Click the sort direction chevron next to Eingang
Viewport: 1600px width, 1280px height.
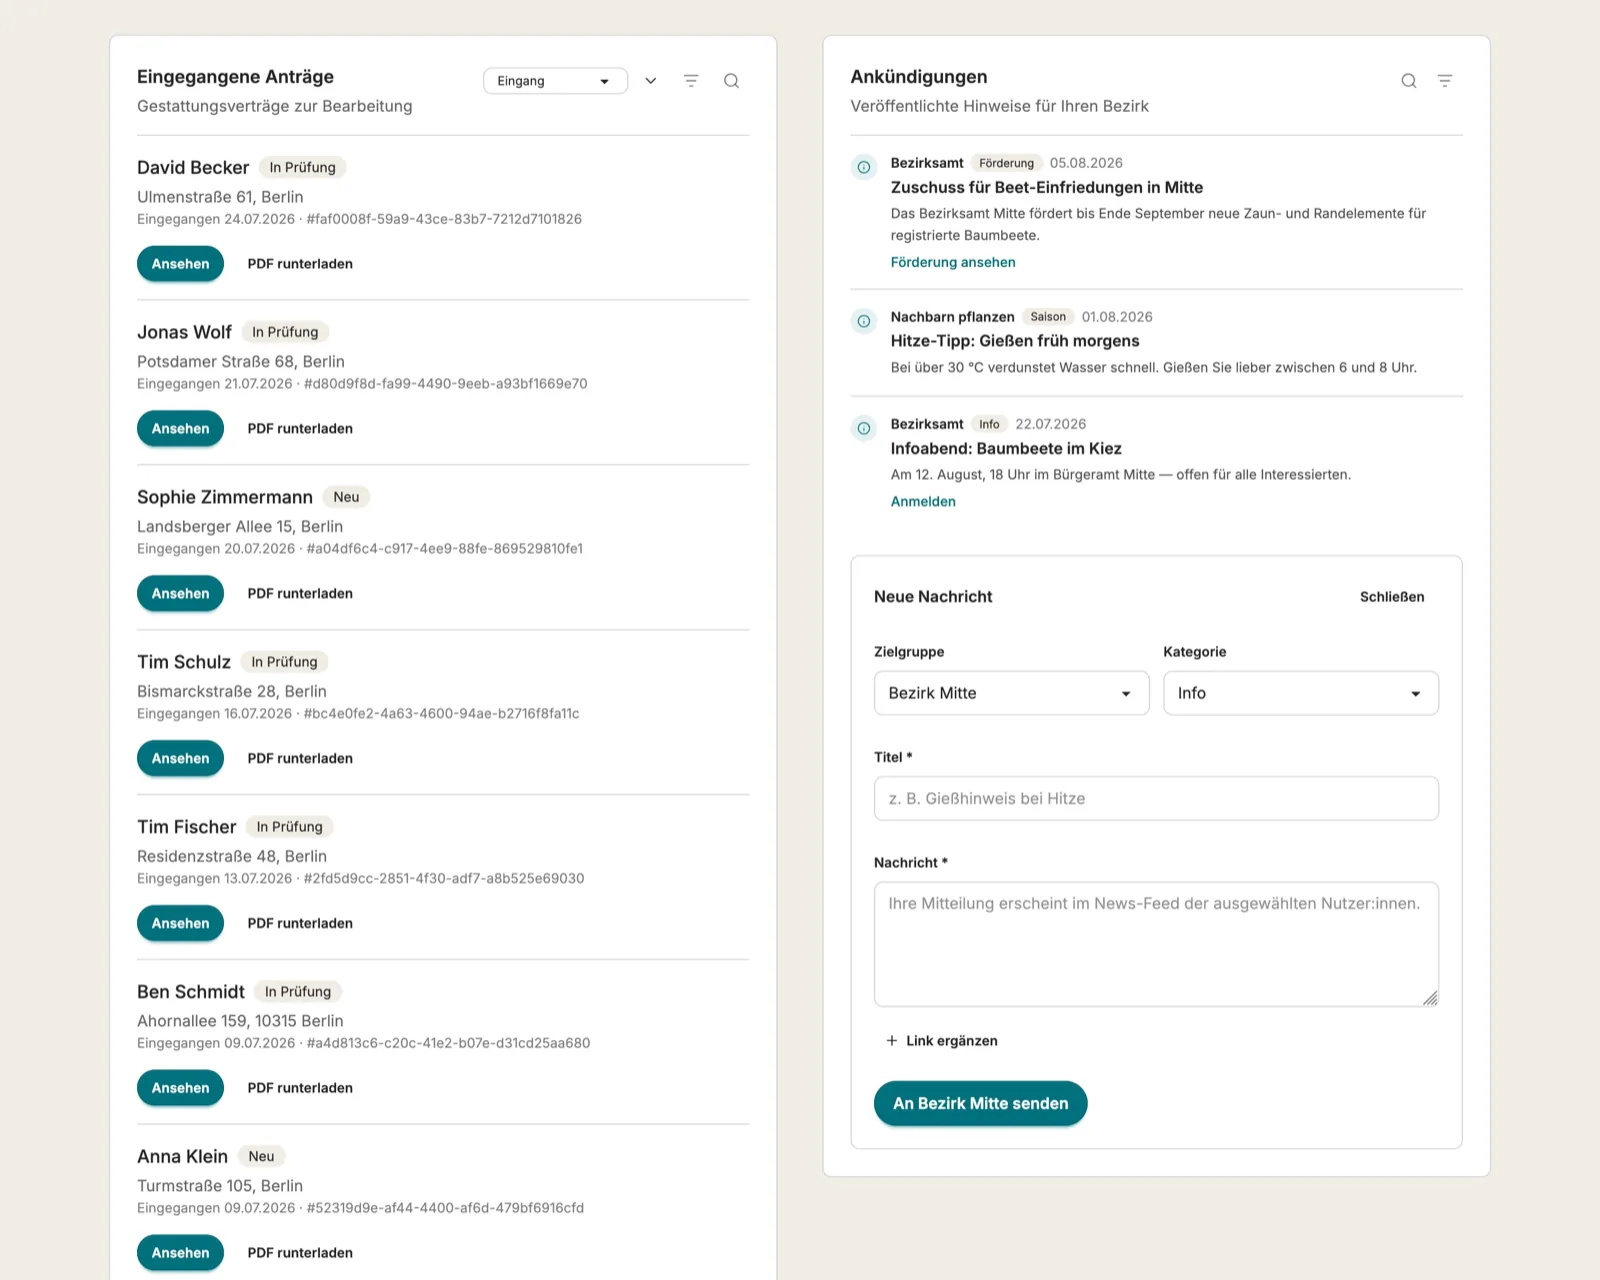651,81
